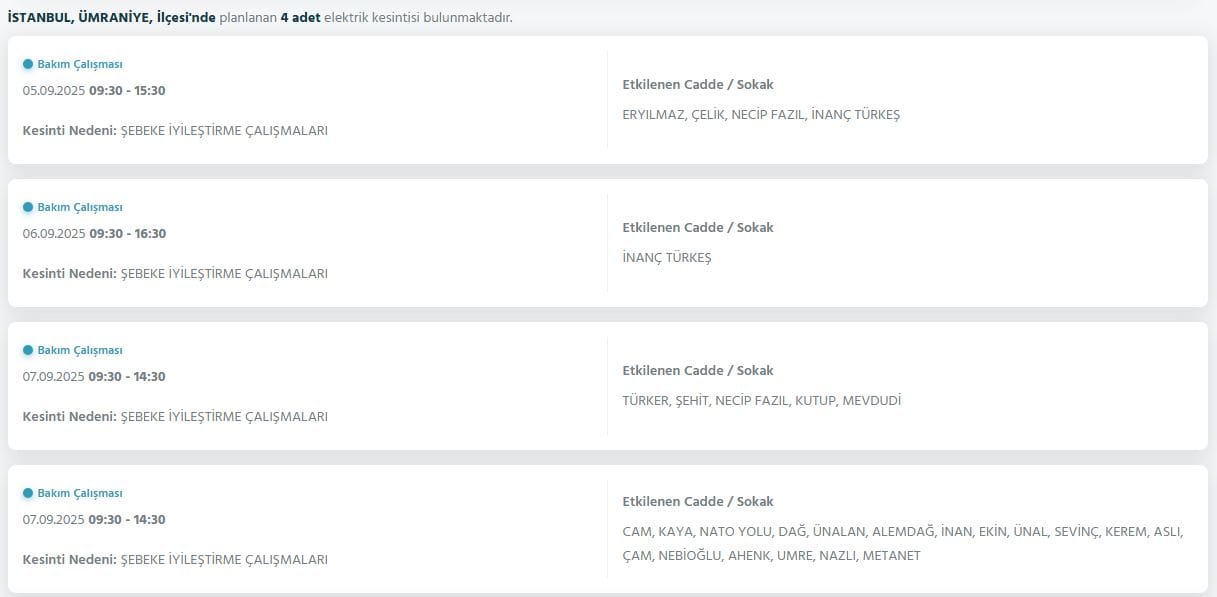Click the TÜRKER, ŞEHİT, NECİP FAZIL street list
The image size is (1217, 597).
click(x=762, y=400)
